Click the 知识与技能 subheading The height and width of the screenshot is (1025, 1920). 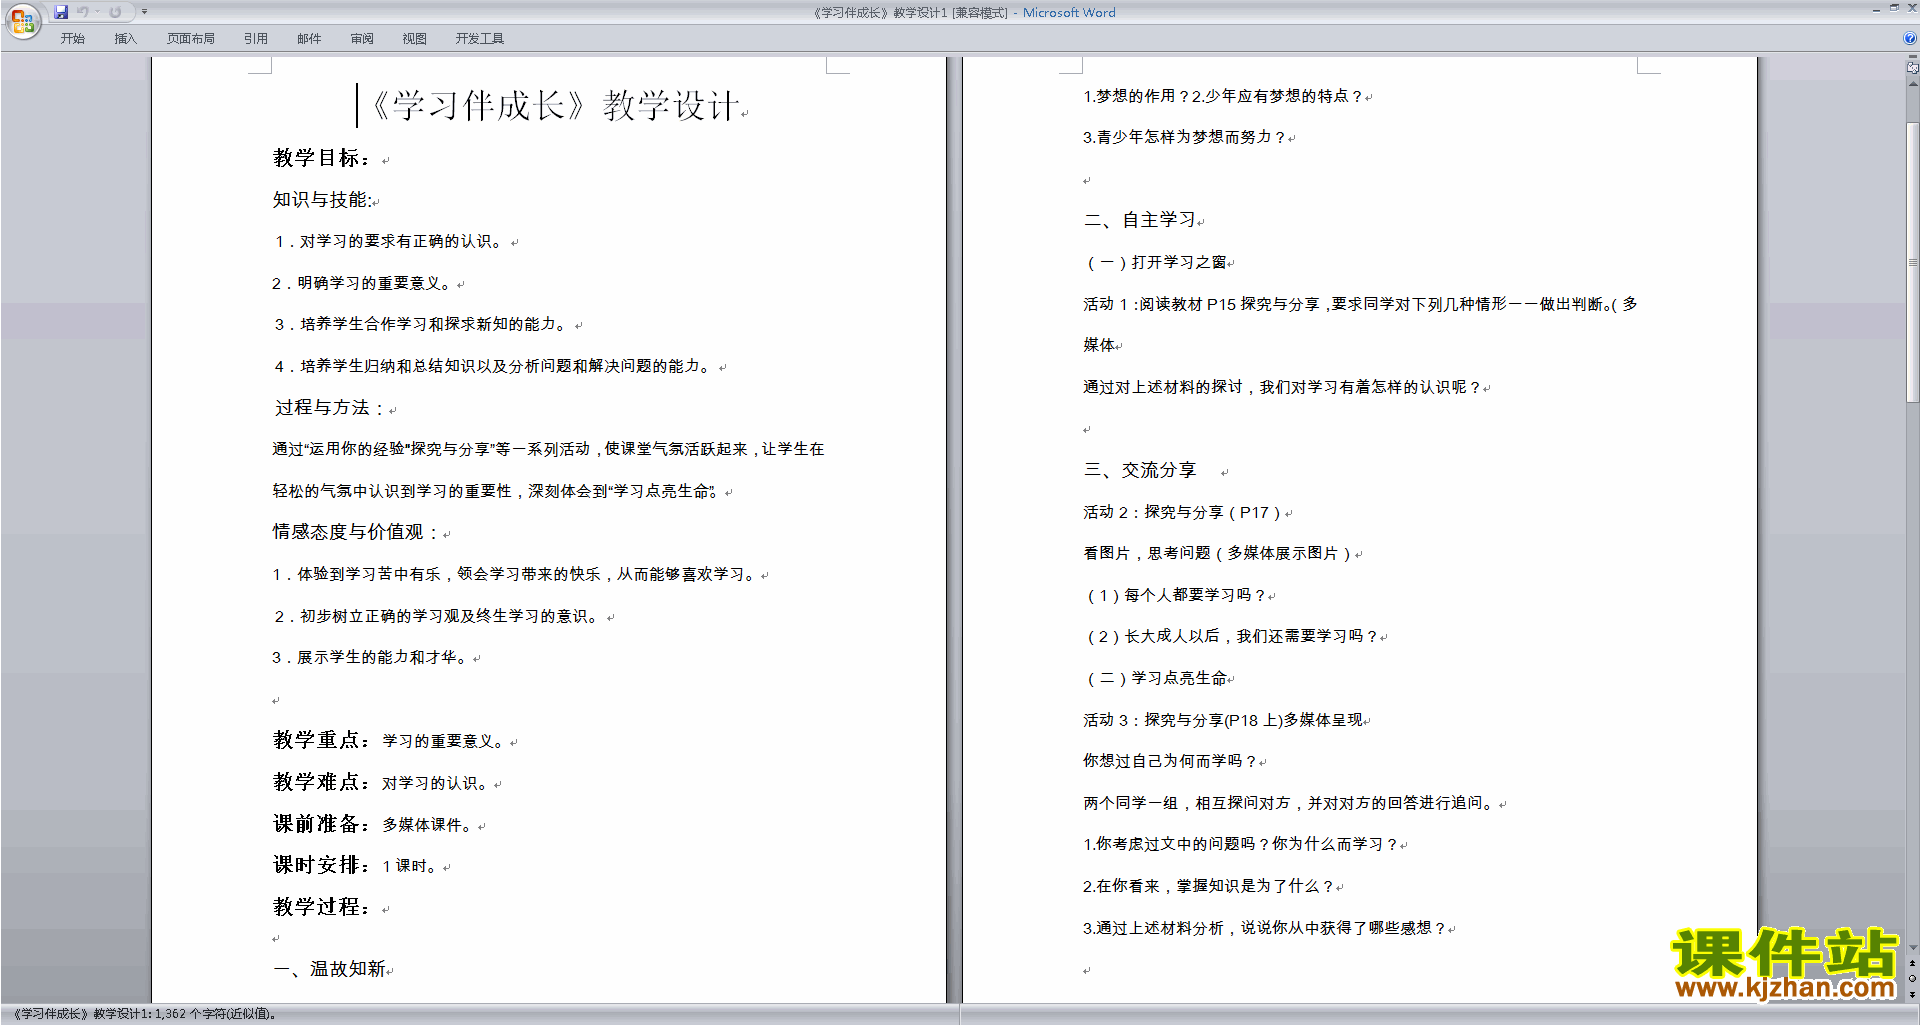[322, 200]
